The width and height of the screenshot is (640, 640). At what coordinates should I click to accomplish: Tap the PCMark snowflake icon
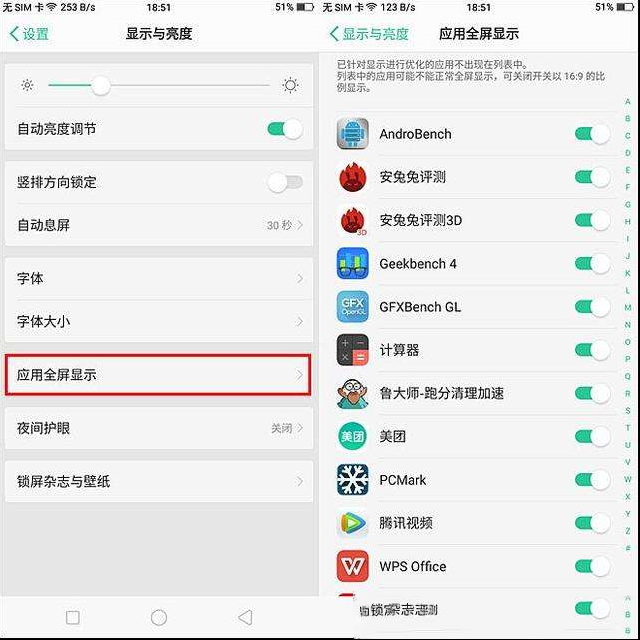[x=353, y=480]
